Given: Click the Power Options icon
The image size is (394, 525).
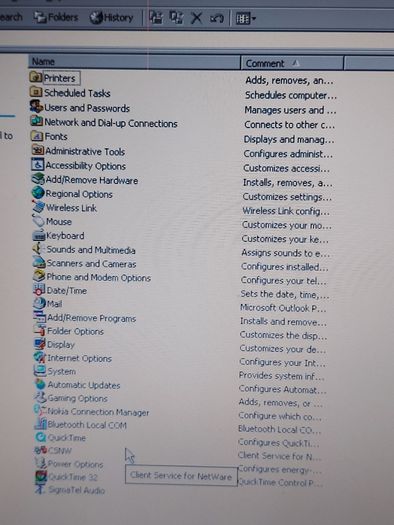Looking at the screenshot, I should [x=41, y=463].
